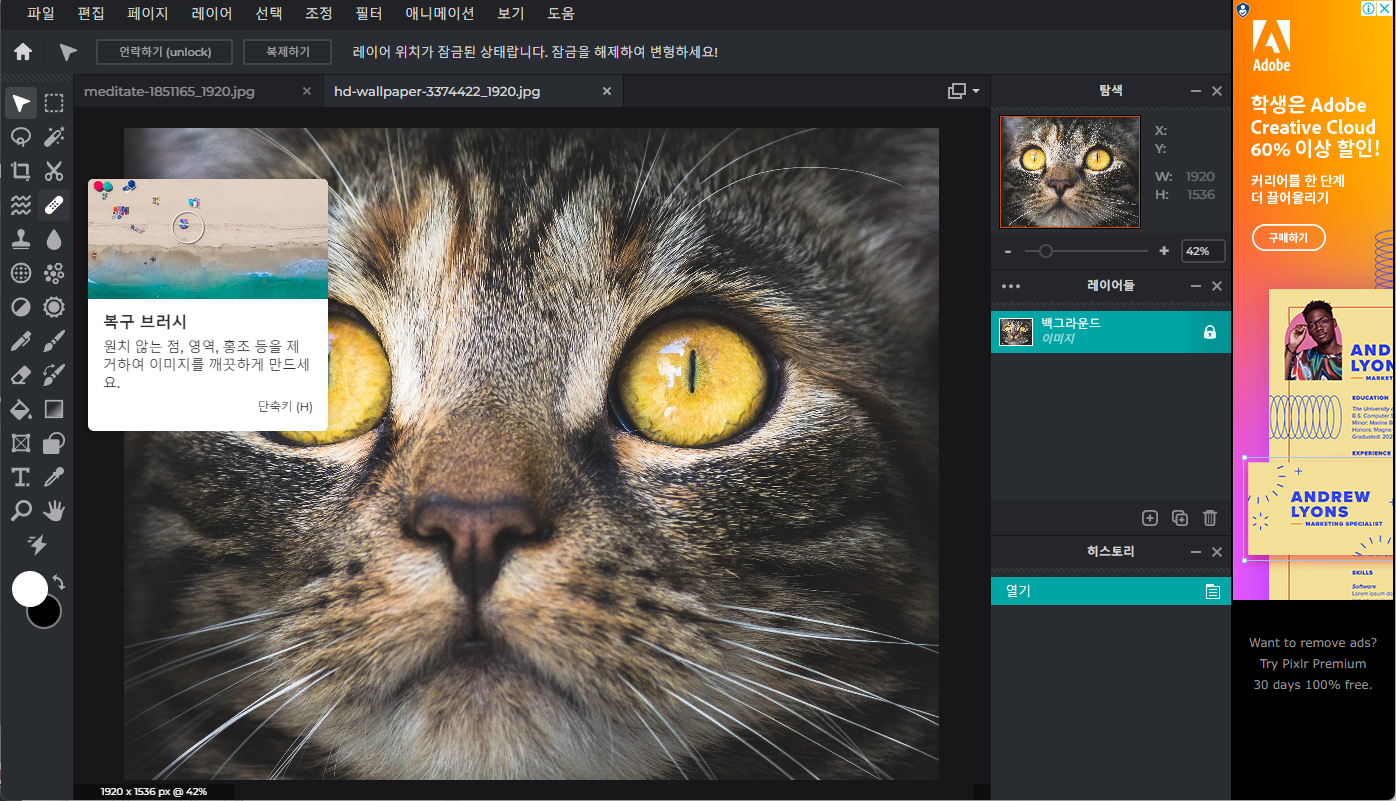Swap foreground and background colors
The image size is (1396, 801).
click(x=59, y=582)
